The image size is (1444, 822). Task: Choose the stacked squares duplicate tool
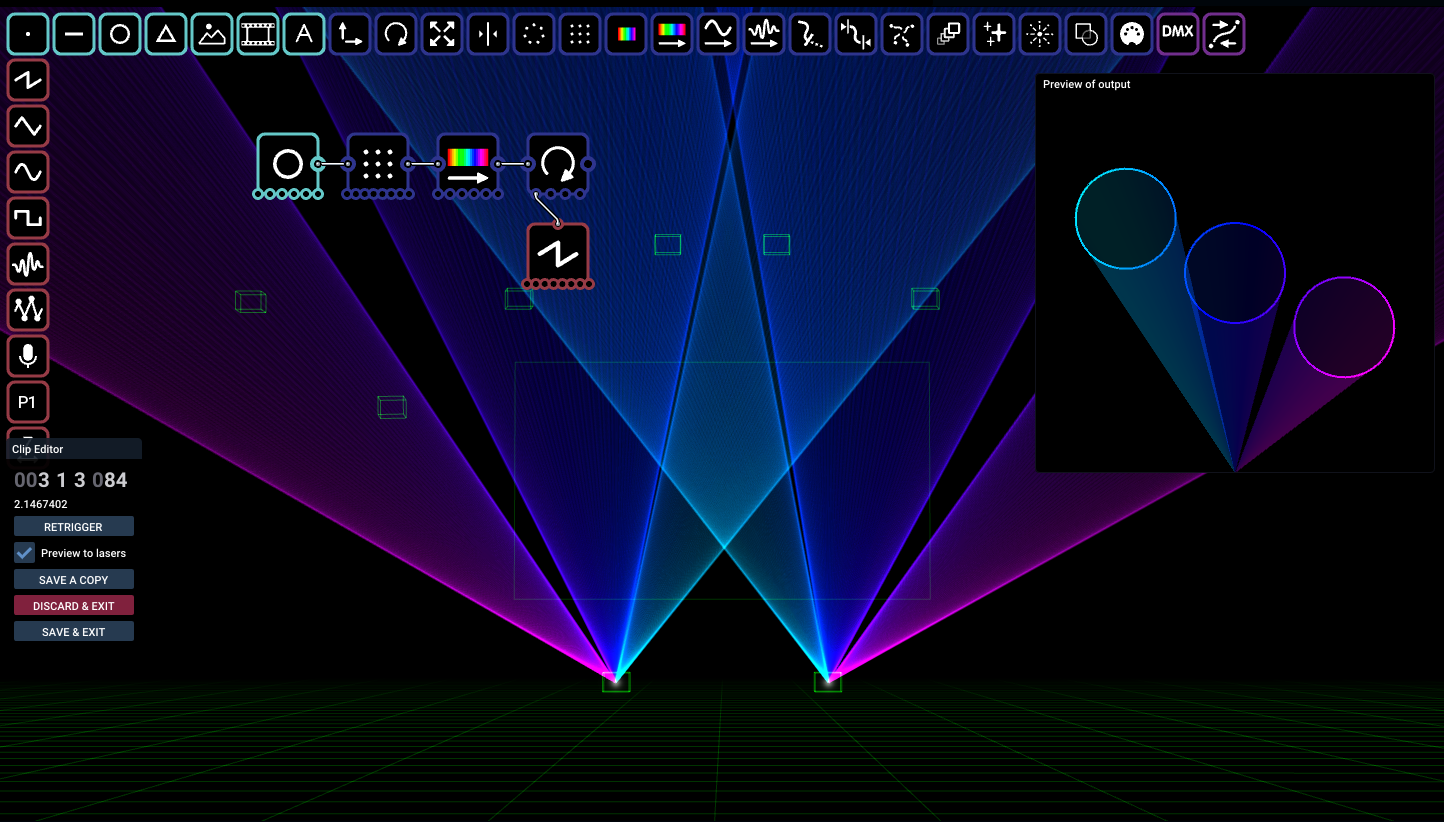pos(948,34)
